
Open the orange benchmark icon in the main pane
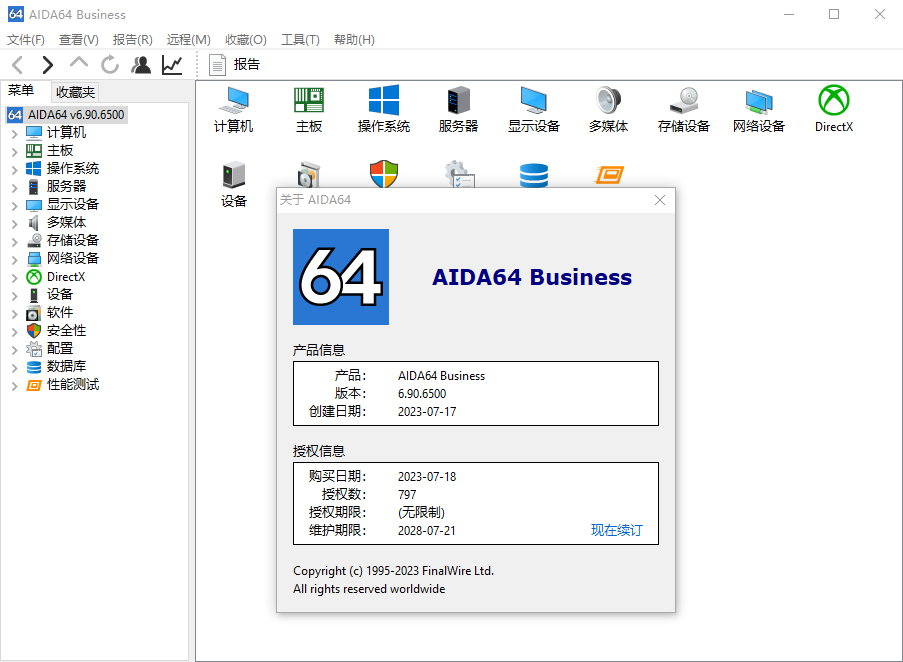click(x=609, y=175)
